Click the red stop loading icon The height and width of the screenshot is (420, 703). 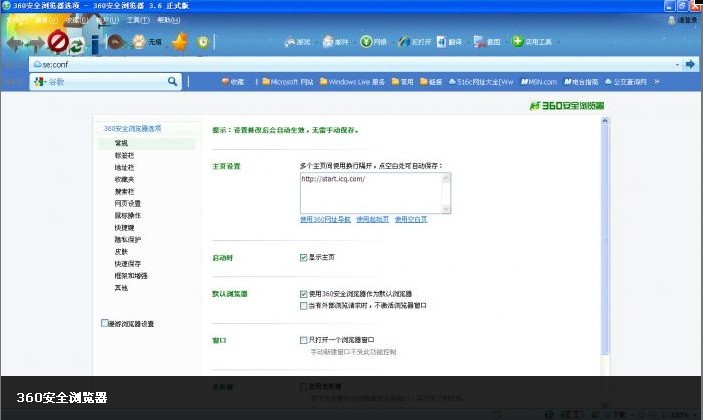point(58,42)
